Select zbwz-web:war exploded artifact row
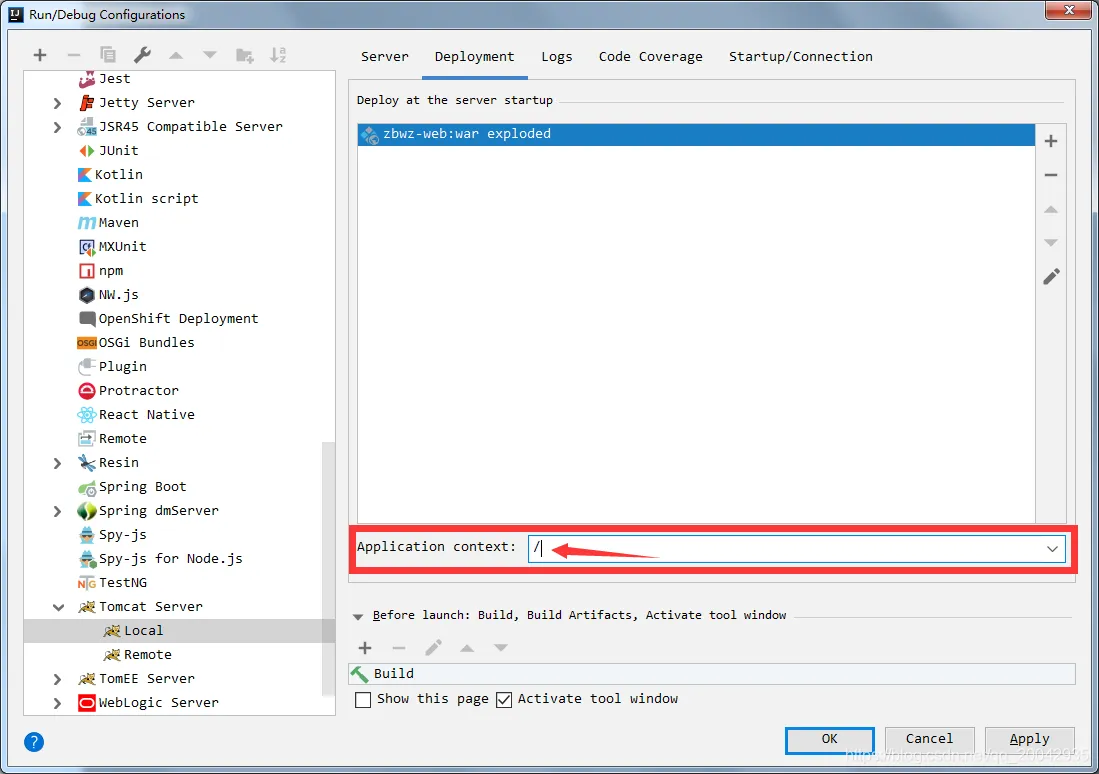 [x=696, y=135]
